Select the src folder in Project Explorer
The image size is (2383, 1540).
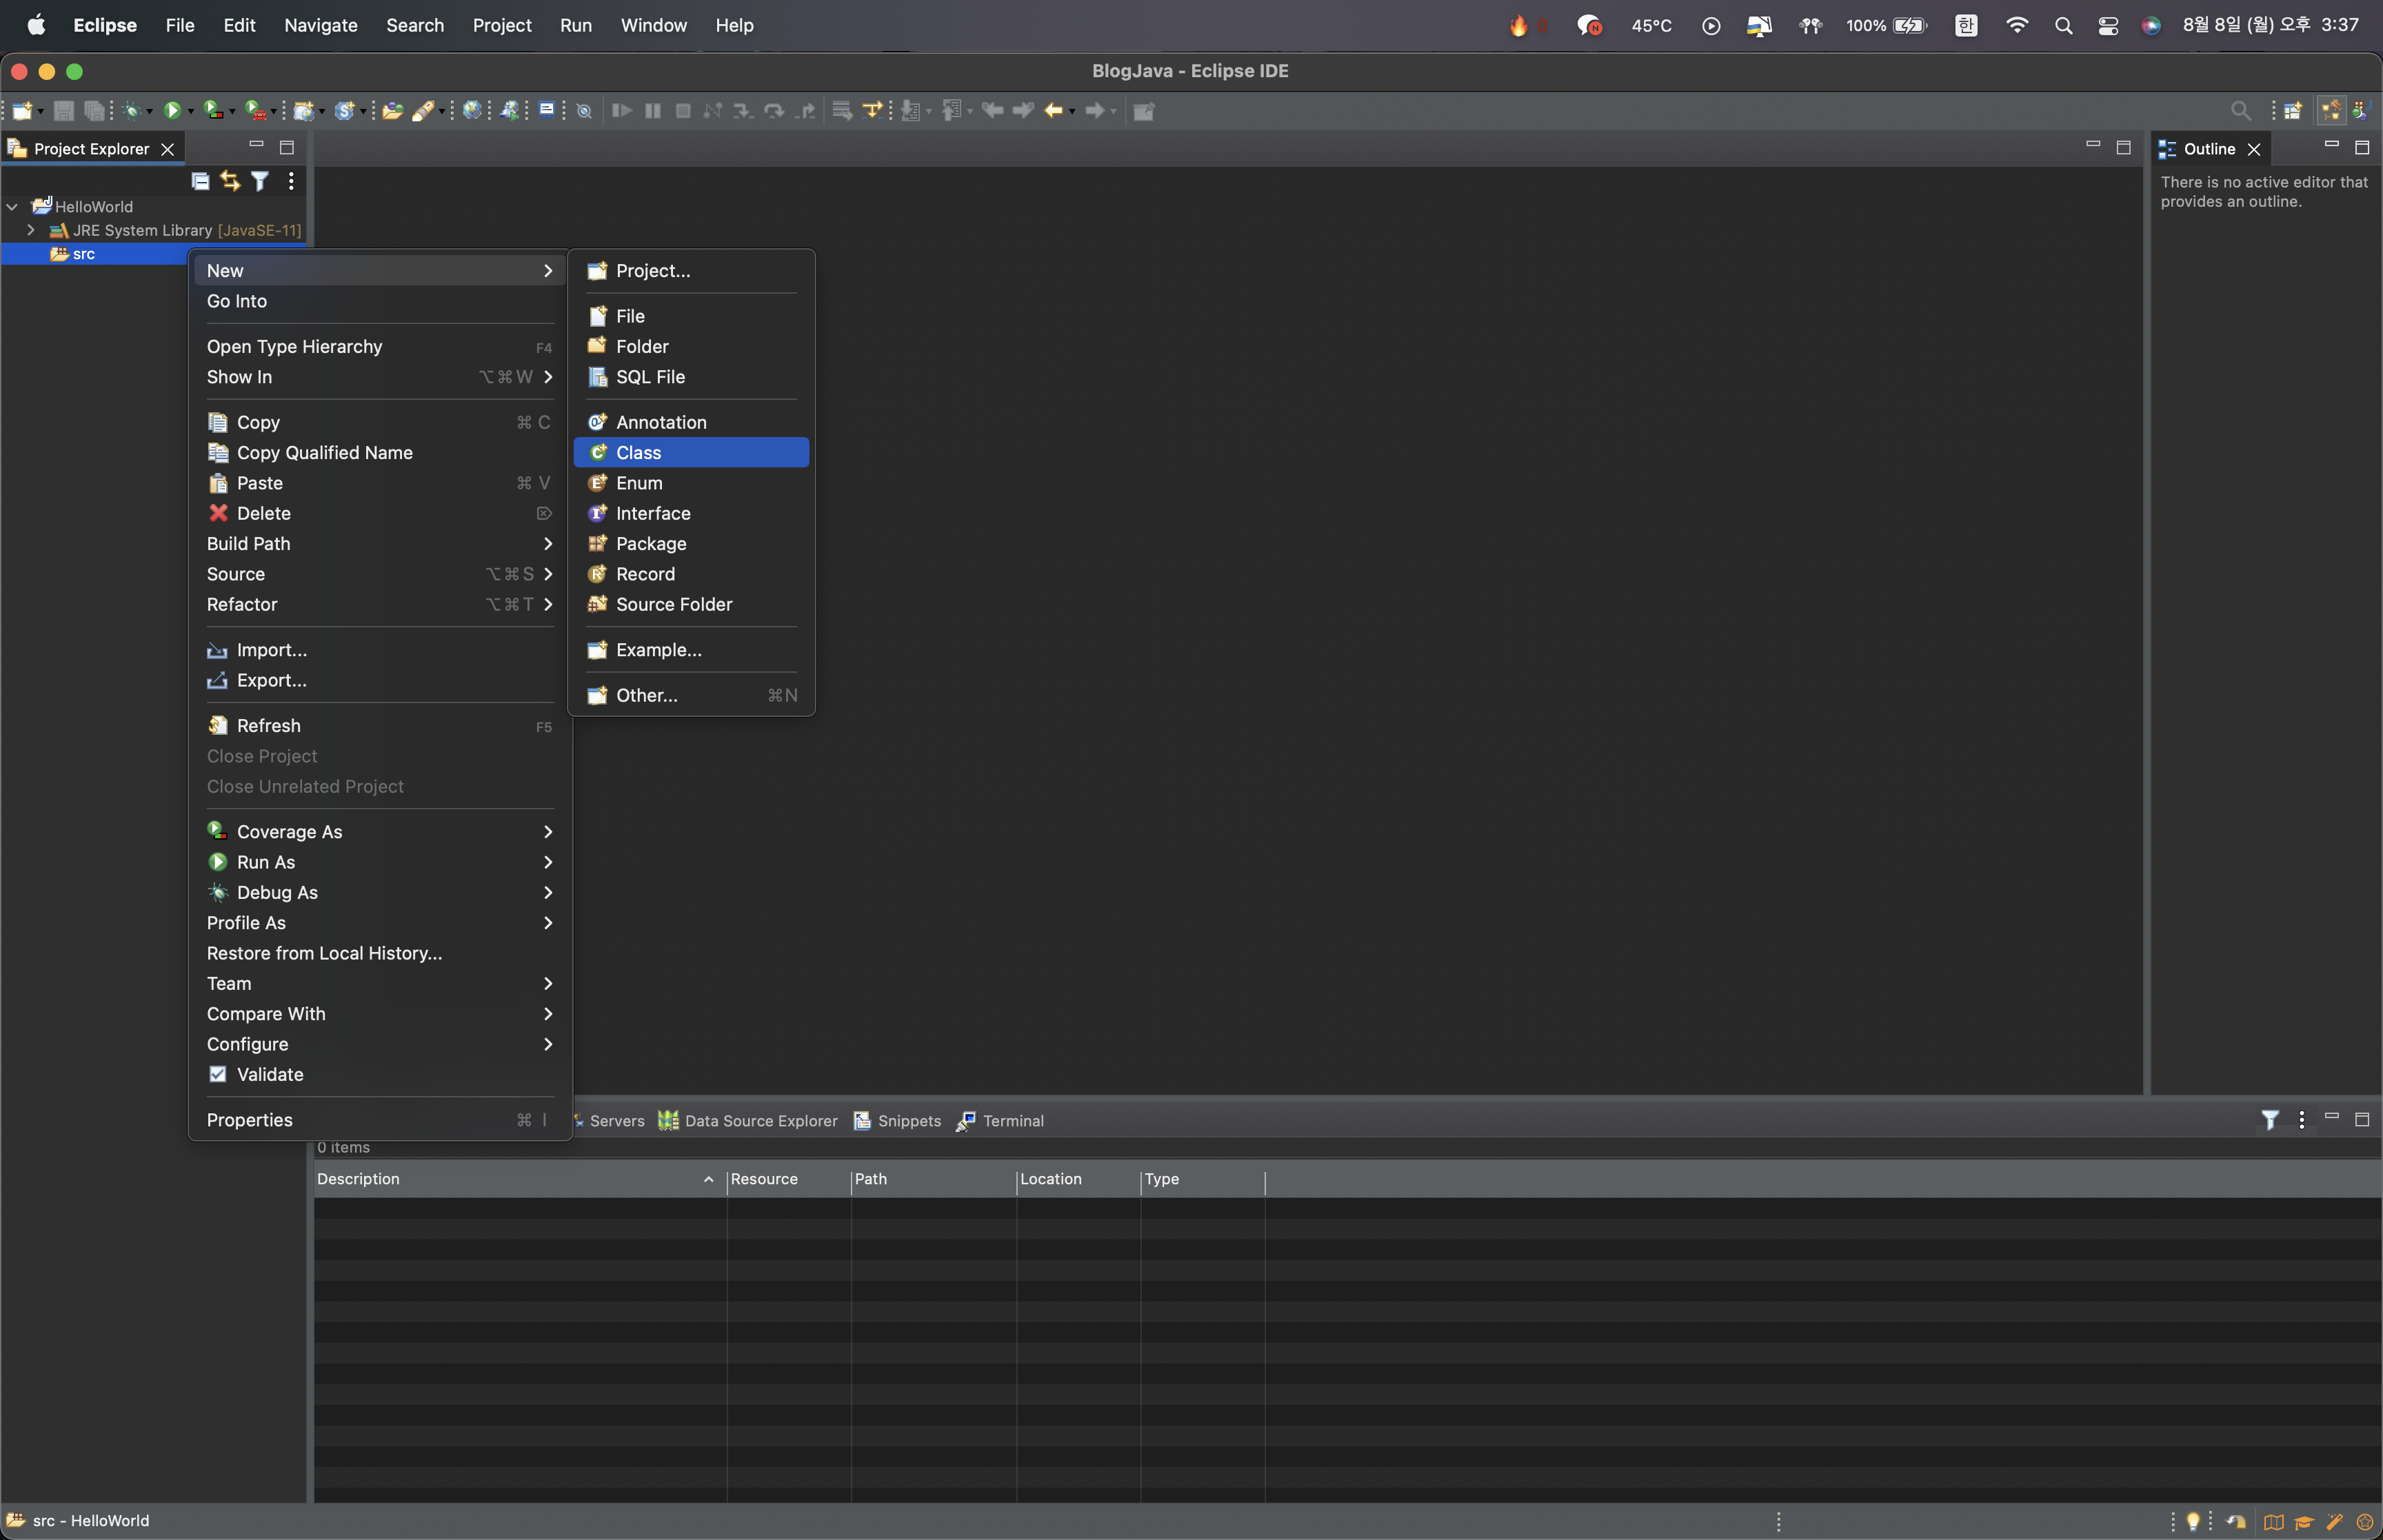(83, 254)
